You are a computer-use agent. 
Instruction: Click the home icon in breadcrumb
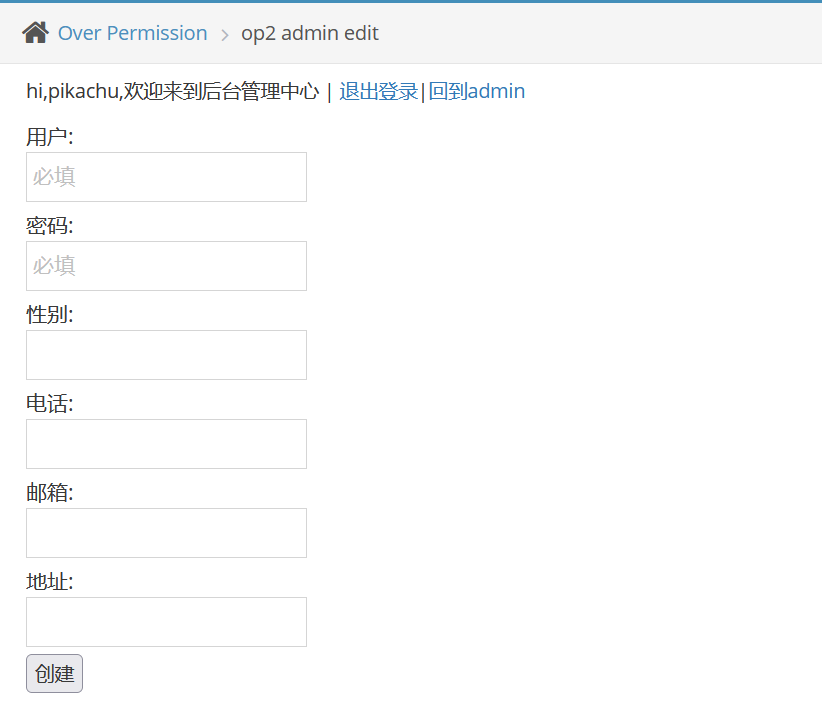36,33
